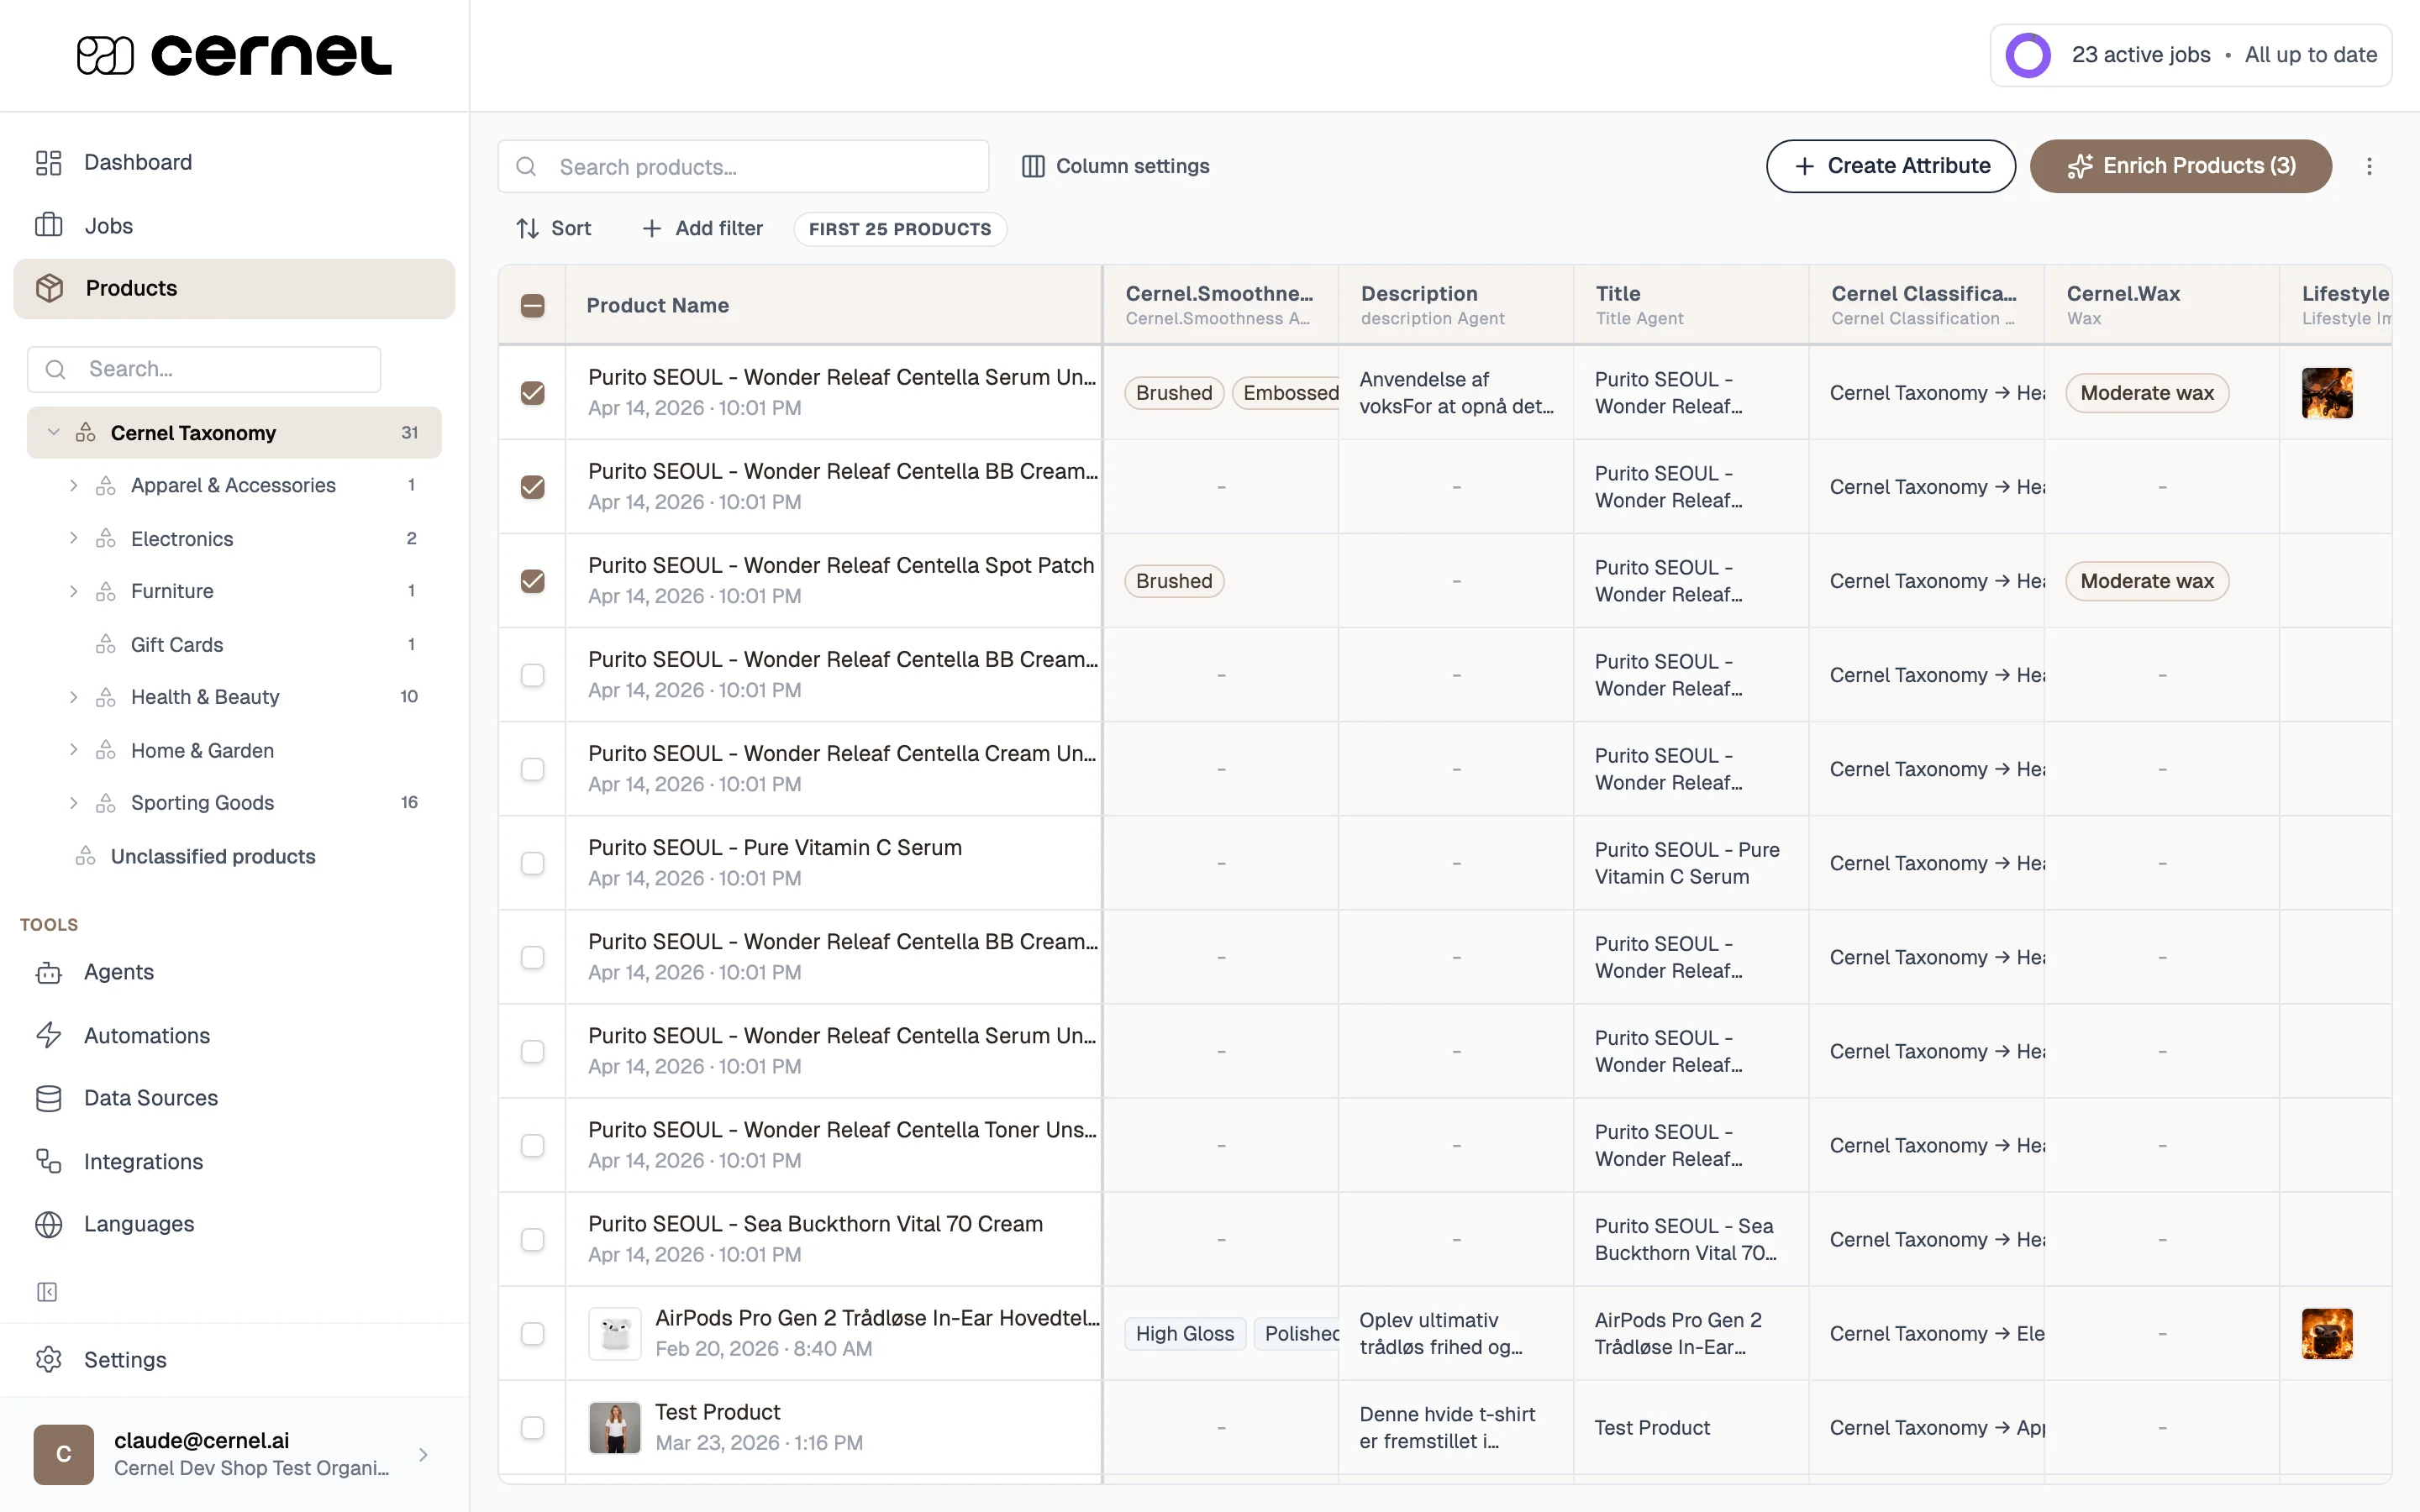Click the Unclassified products taxonomy icon

tap(86, 856)
